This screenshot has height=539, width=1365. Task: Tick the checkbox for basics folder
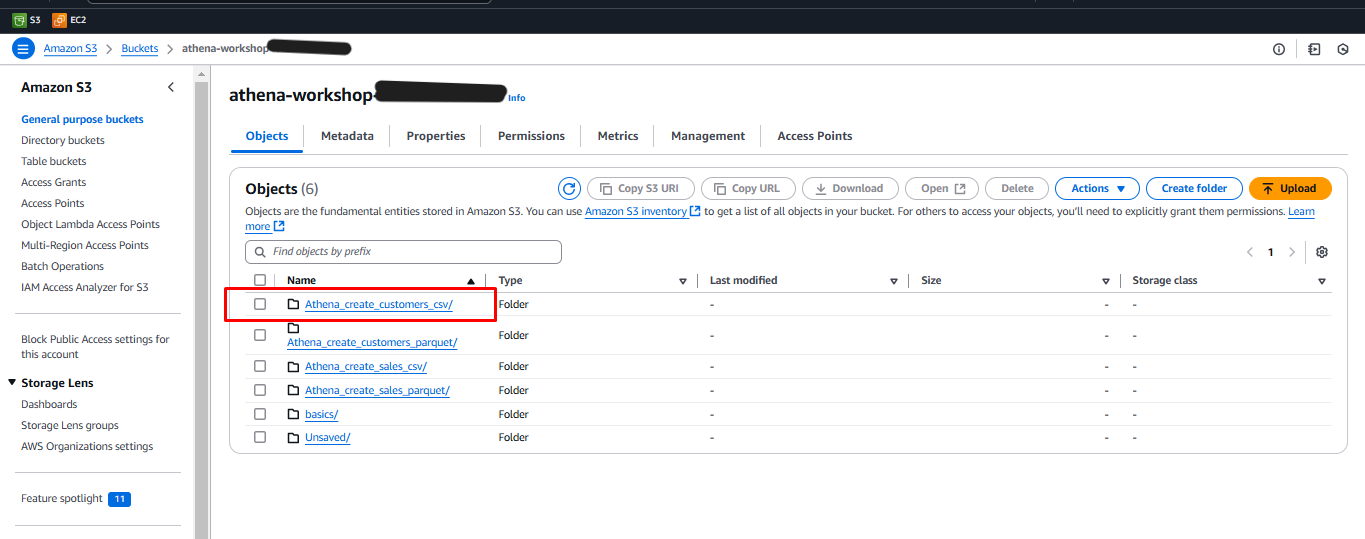[x=260, y=414]
